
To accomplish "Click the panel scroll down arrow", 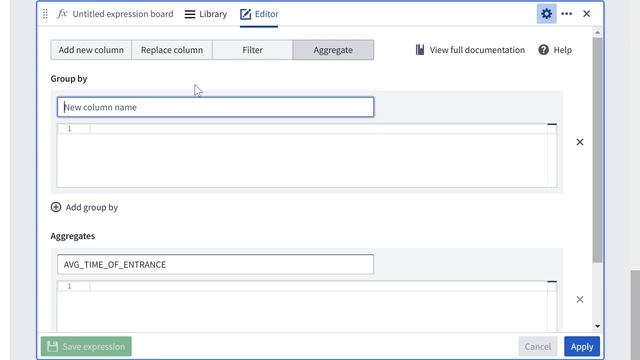I will click(x=598, y=326).
